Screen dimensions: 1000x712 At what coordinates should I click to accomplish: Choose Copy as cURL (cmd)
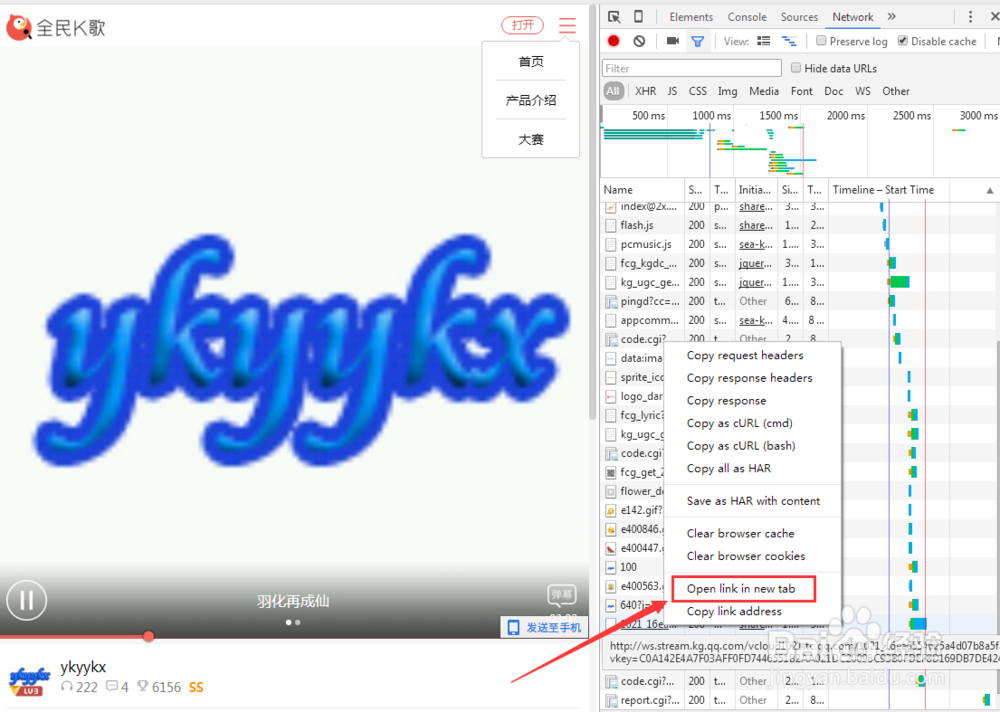click(x=740, y=423)
